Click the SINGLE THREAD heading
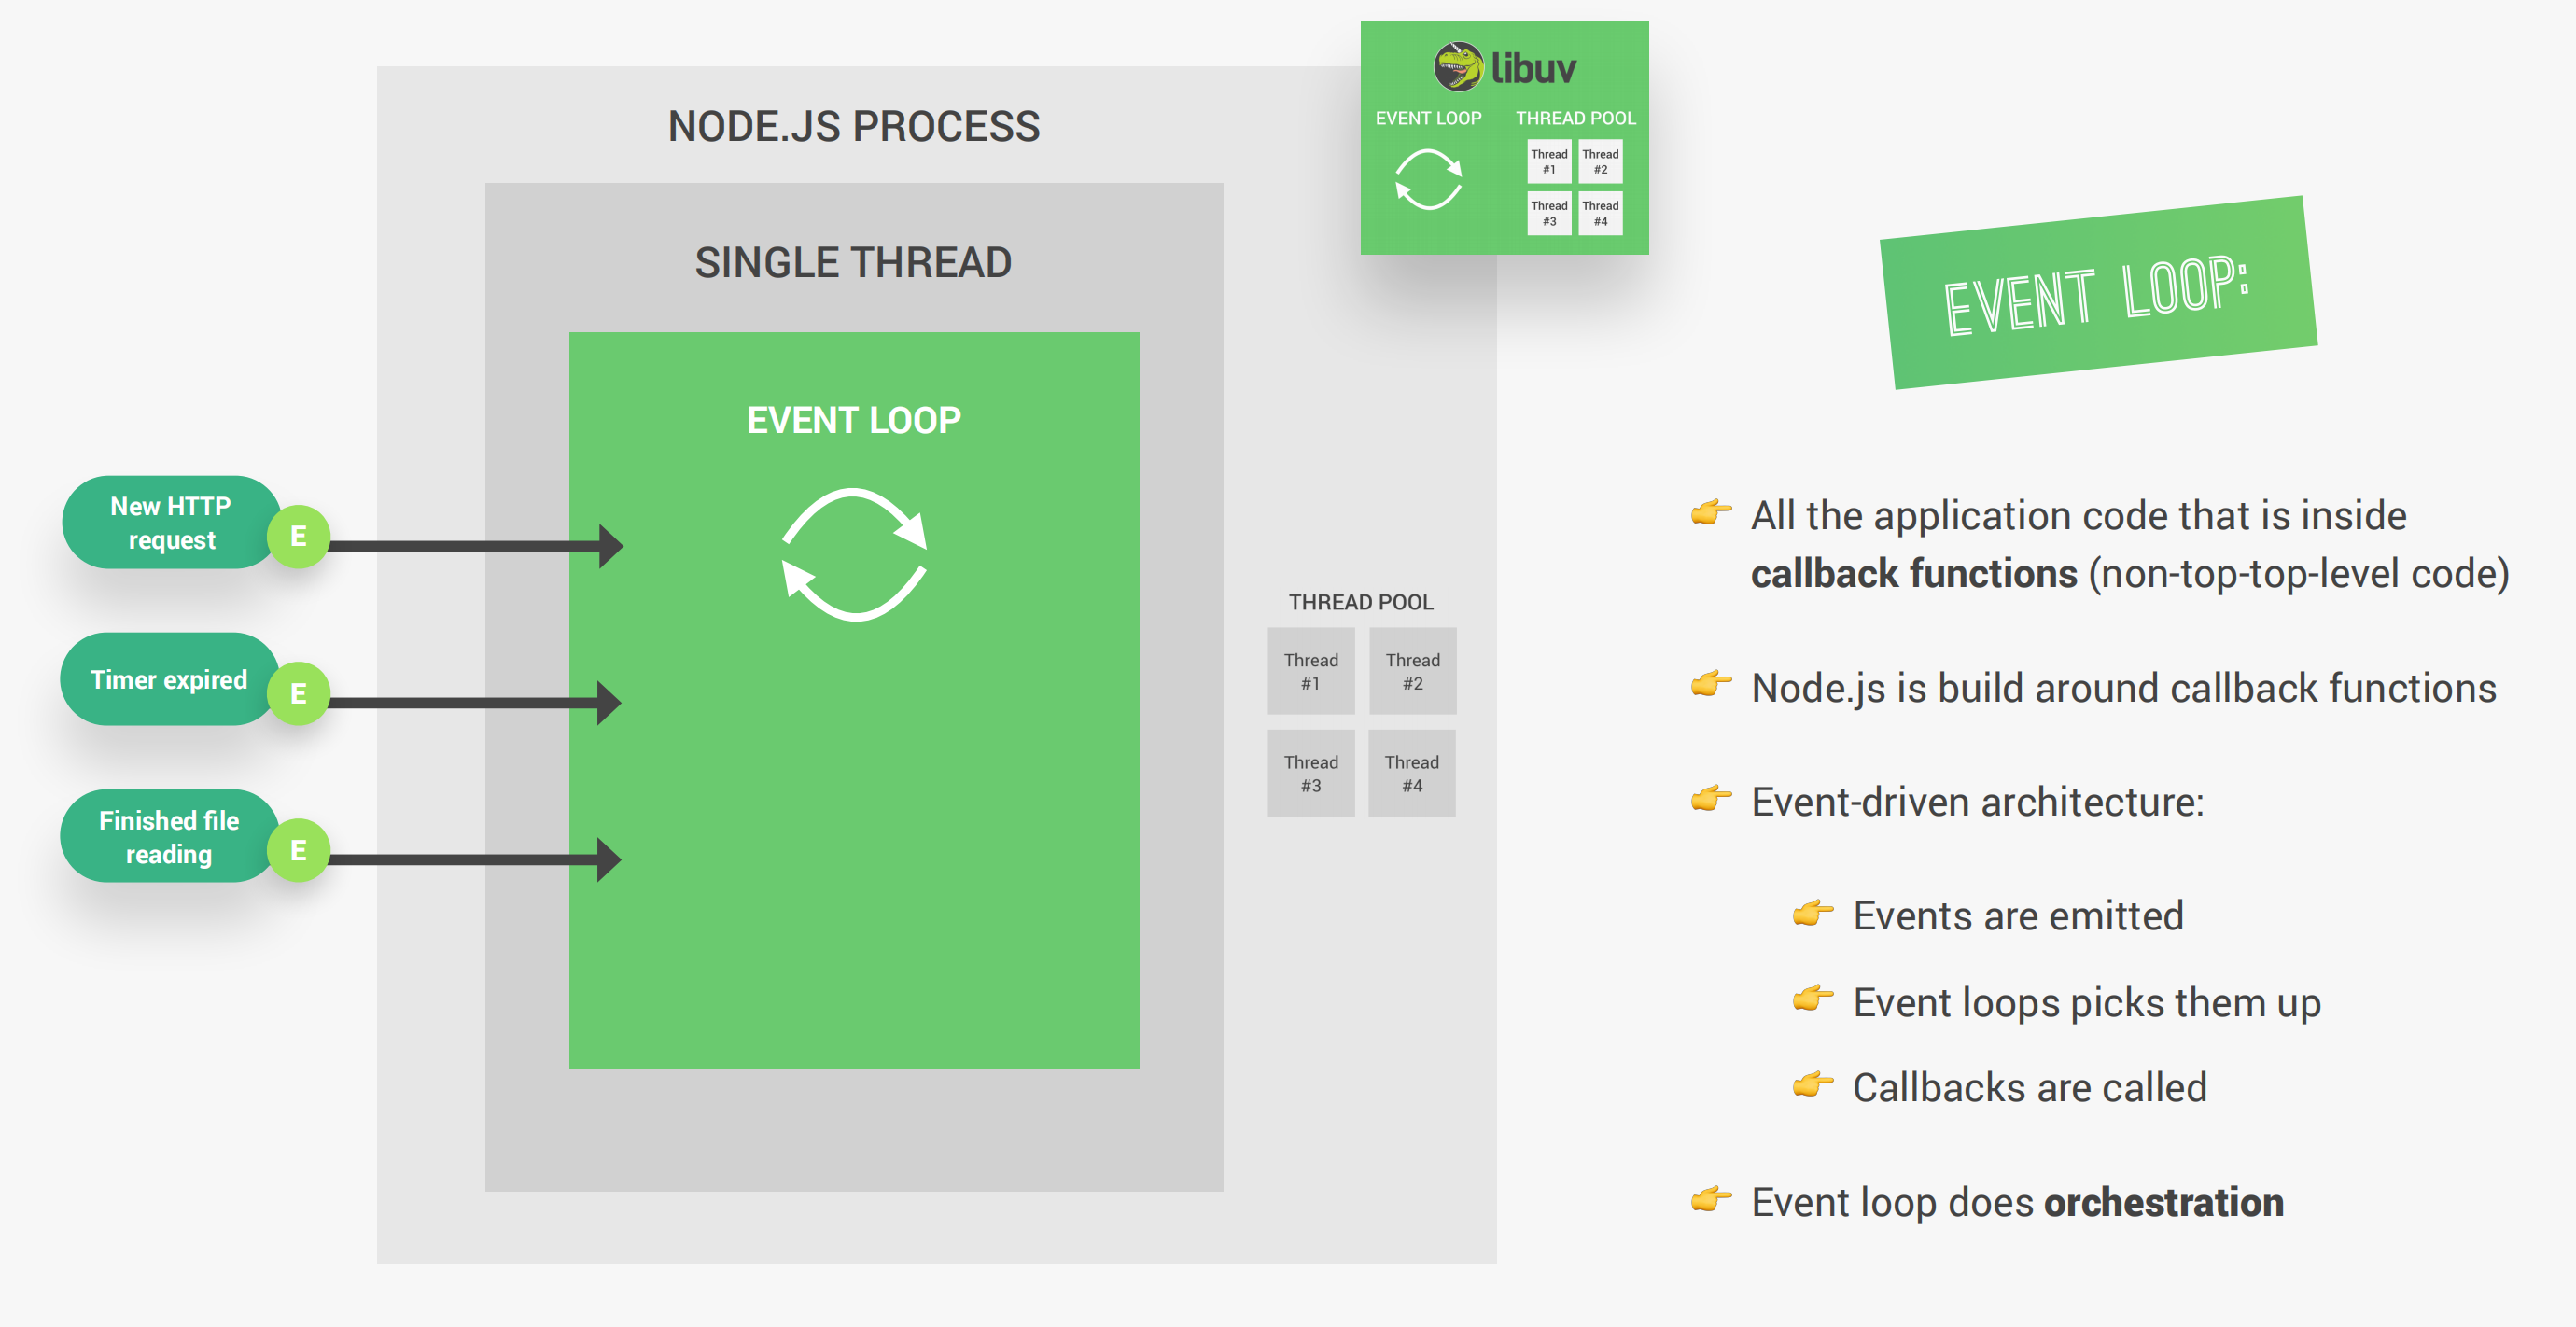 853,263
